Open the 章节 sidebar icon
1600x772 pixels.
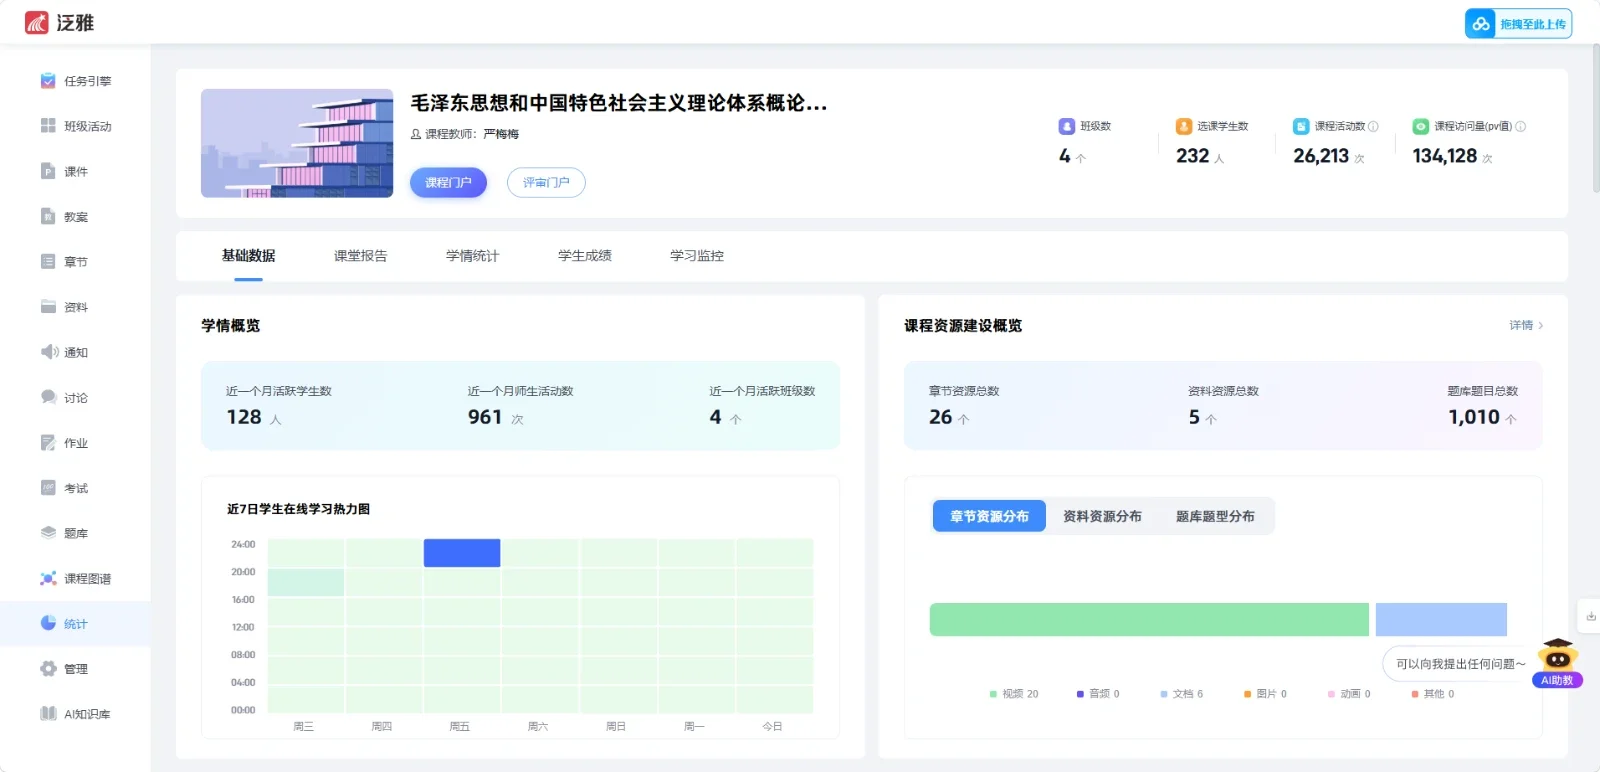48,261
